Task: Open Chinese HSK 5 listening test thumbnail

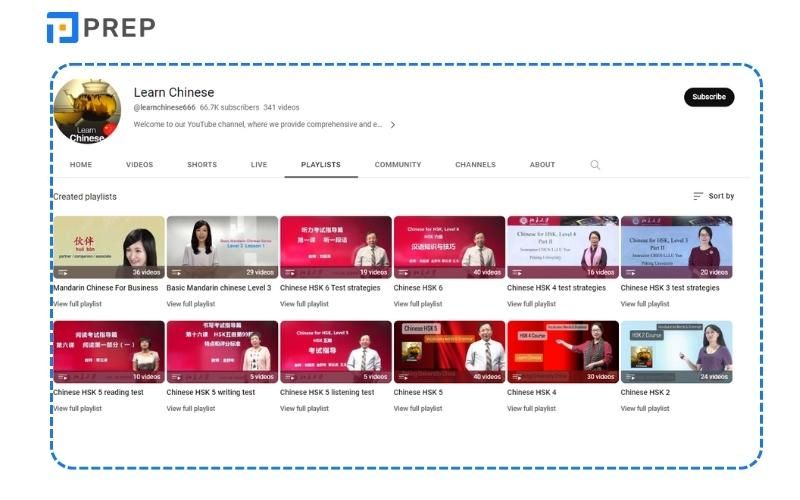Action: coord(336,352)
